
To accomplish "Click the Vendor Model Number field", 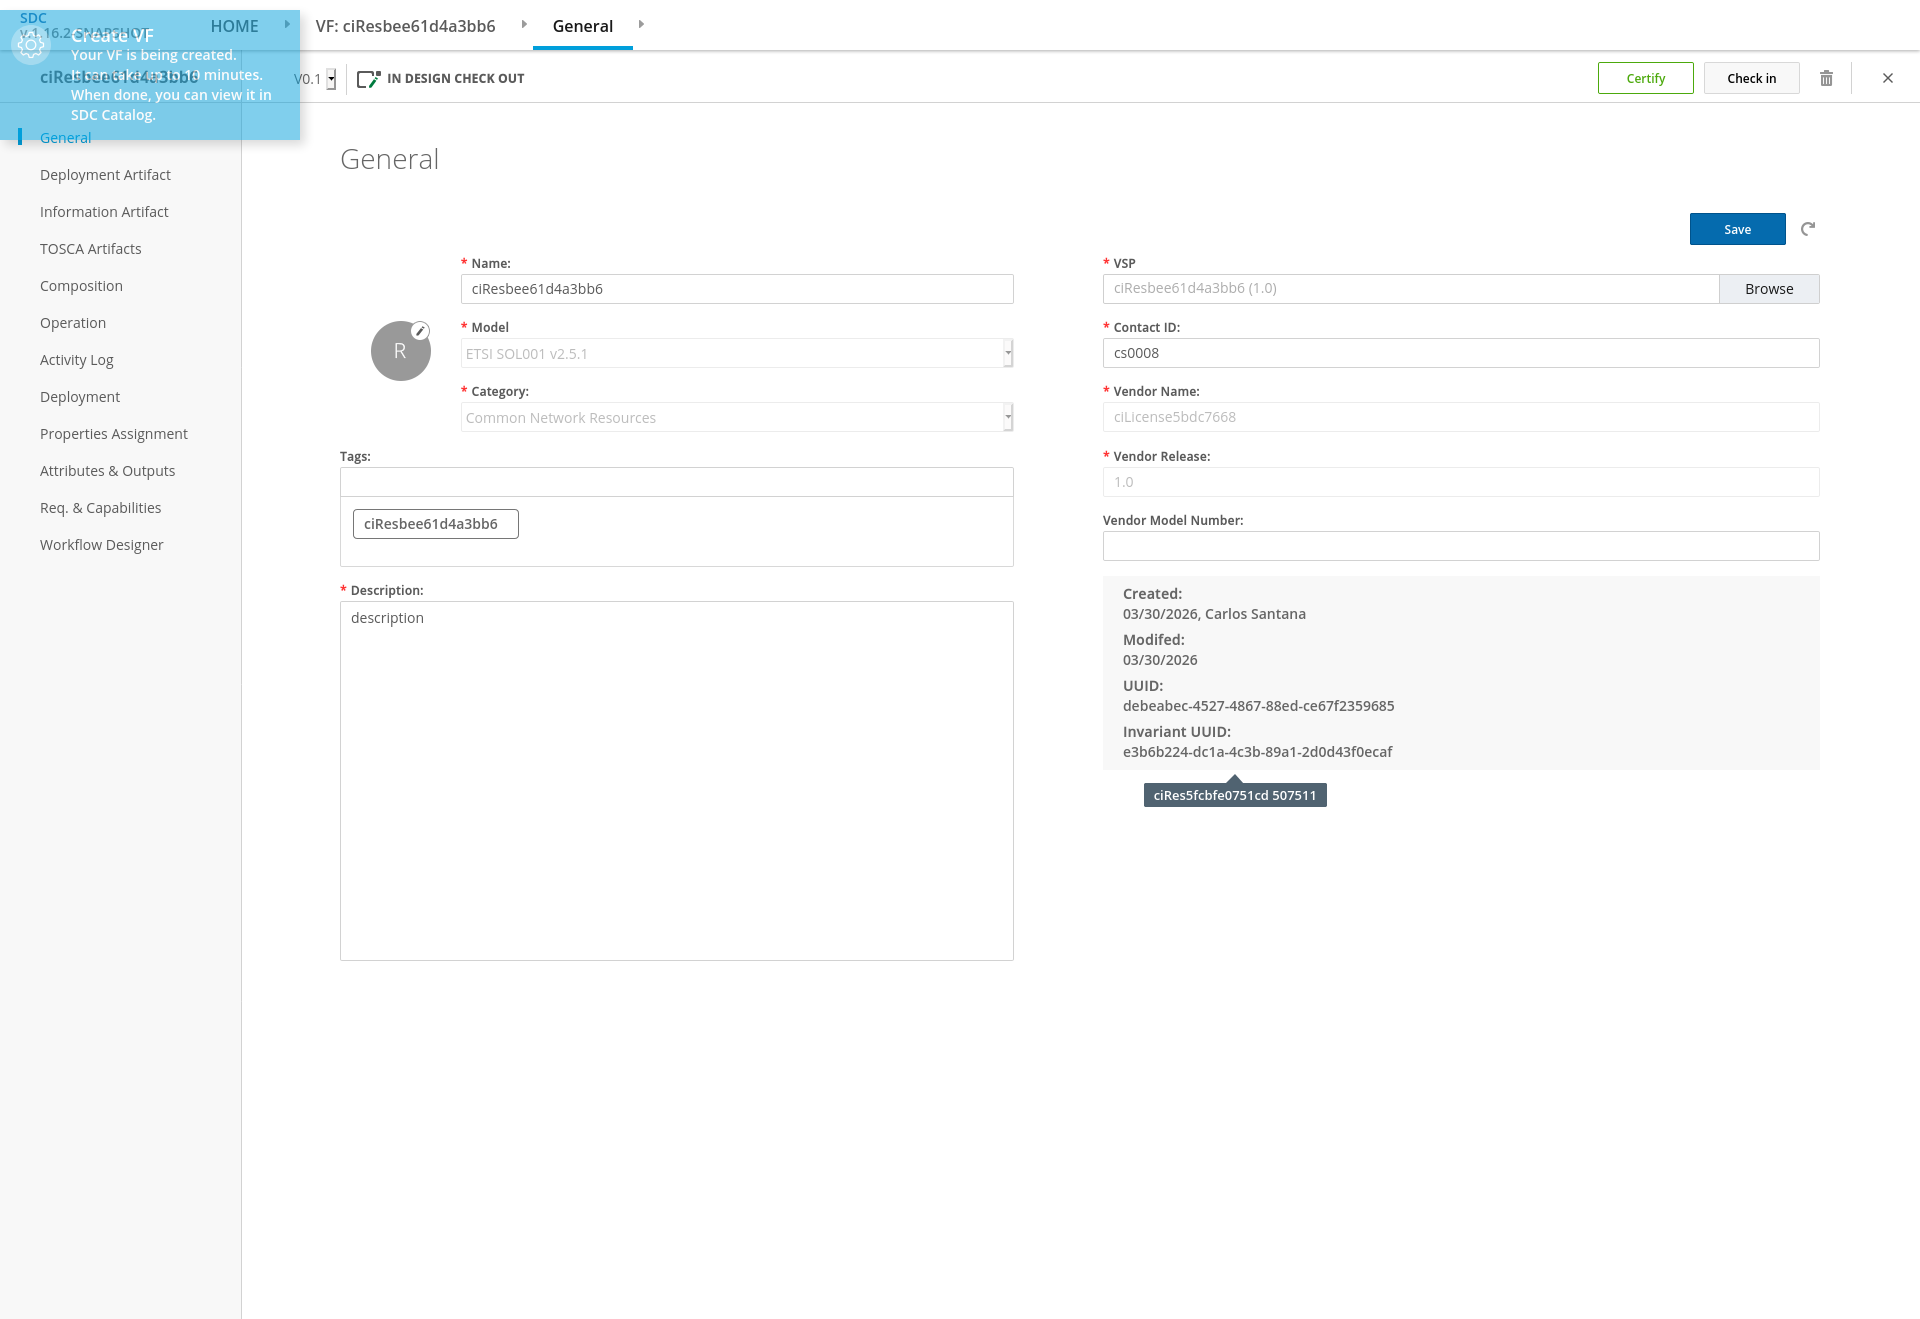I will (x=1460, y=546).
